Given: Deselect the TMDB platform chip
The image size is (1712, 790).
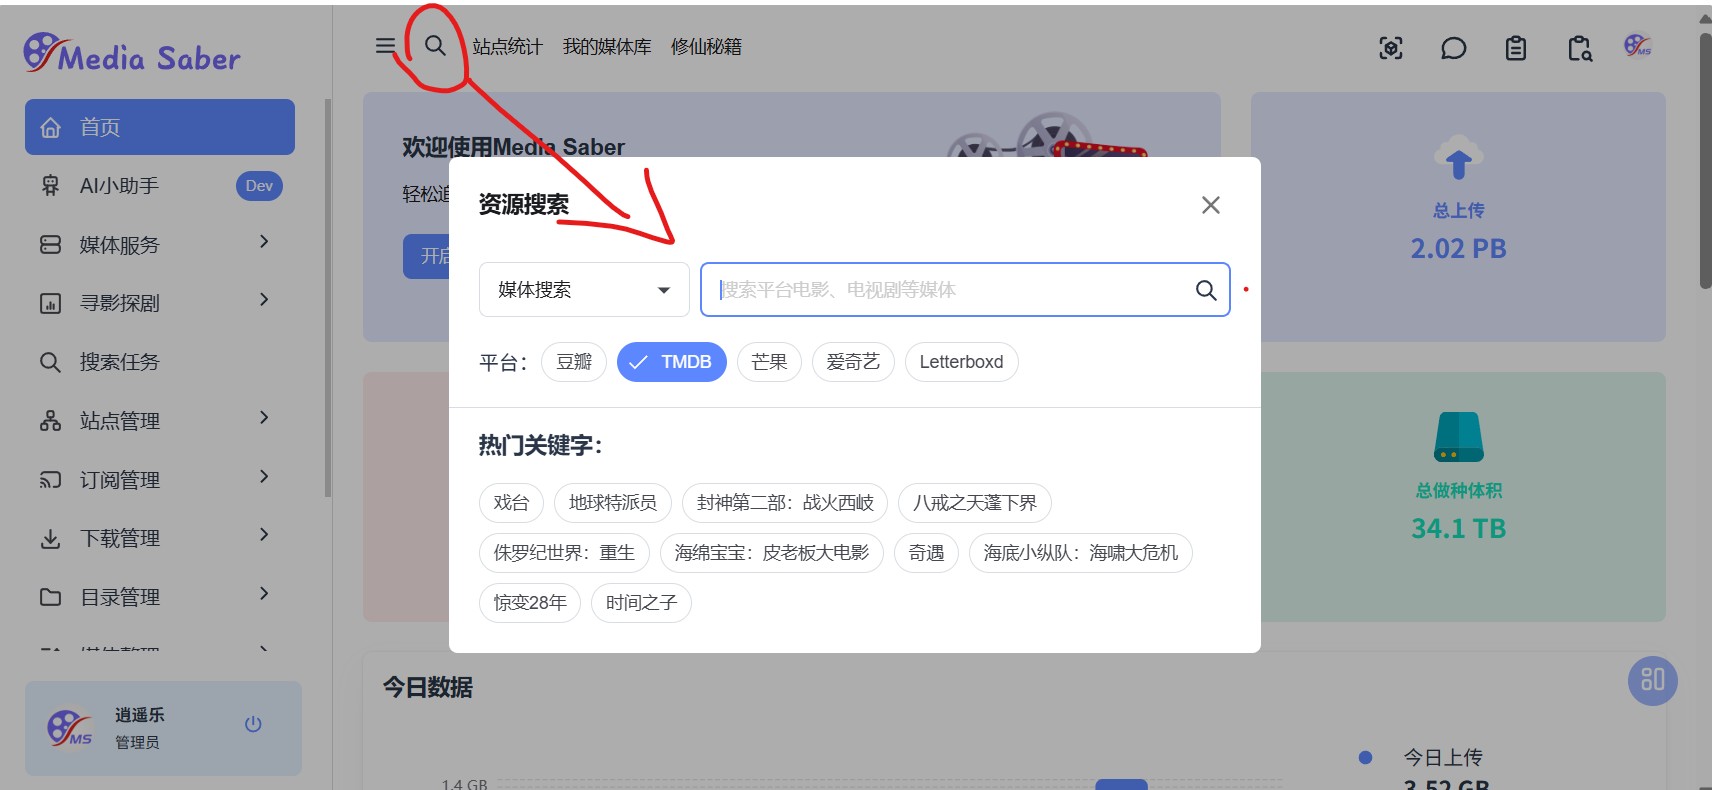Looking at the screenshot, I should (x=672, y=362).
